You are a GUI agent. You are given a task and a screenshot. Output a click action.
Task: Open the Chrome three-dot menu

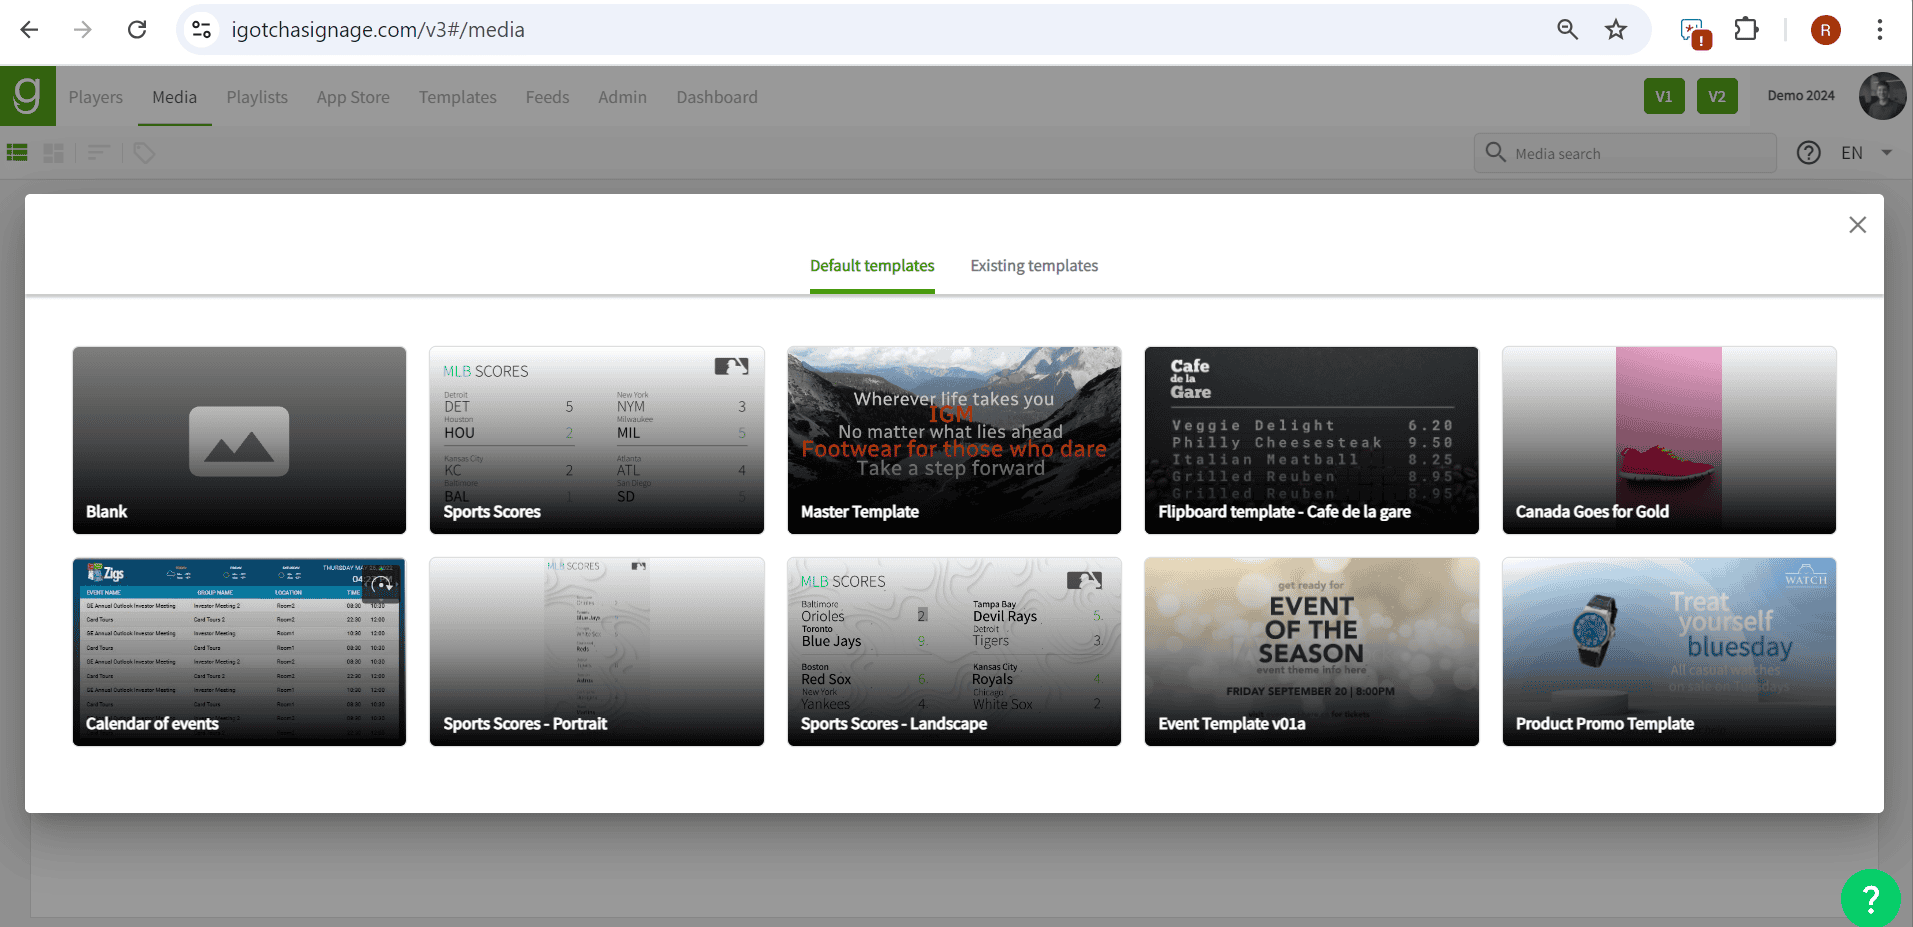(x=1879, y=30)
